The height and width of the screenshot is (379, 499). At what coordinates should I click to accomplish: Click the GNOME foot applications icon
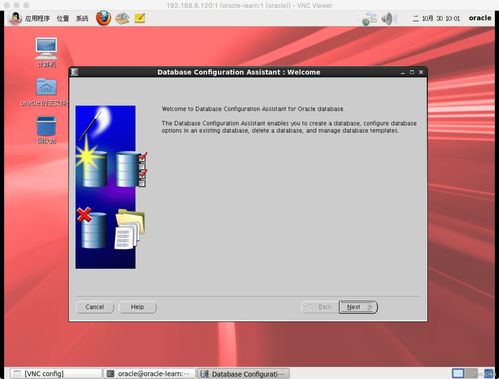pos(15,18)
